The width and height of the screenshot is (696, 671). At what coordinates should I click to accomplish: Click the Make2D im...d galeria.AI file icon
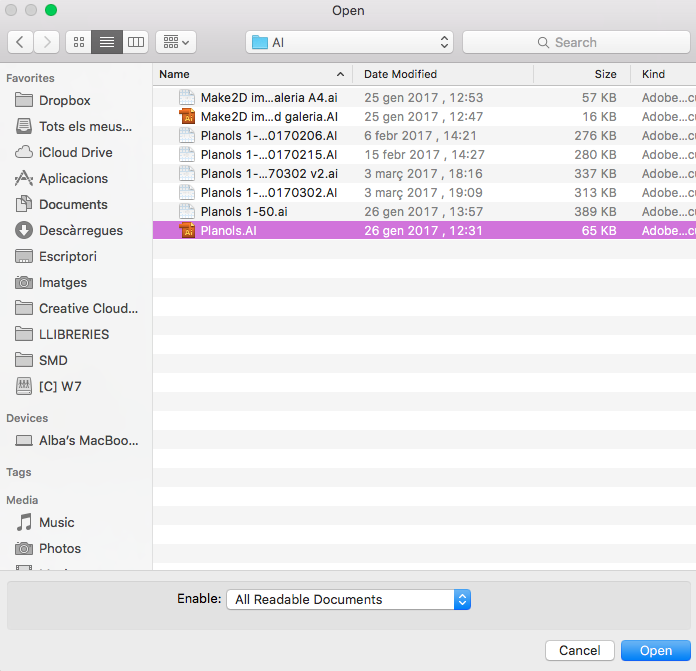[187, 117]
